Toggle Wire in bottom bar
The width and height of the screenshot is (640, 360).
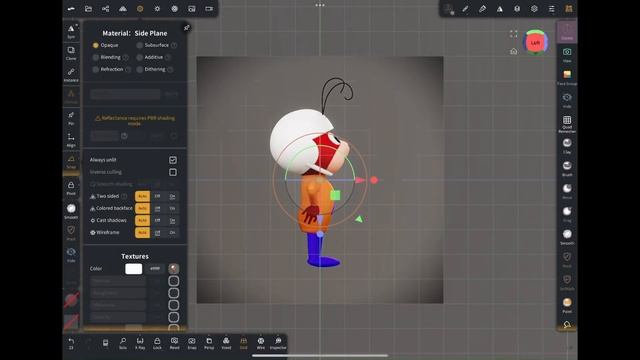pos(261,343)
